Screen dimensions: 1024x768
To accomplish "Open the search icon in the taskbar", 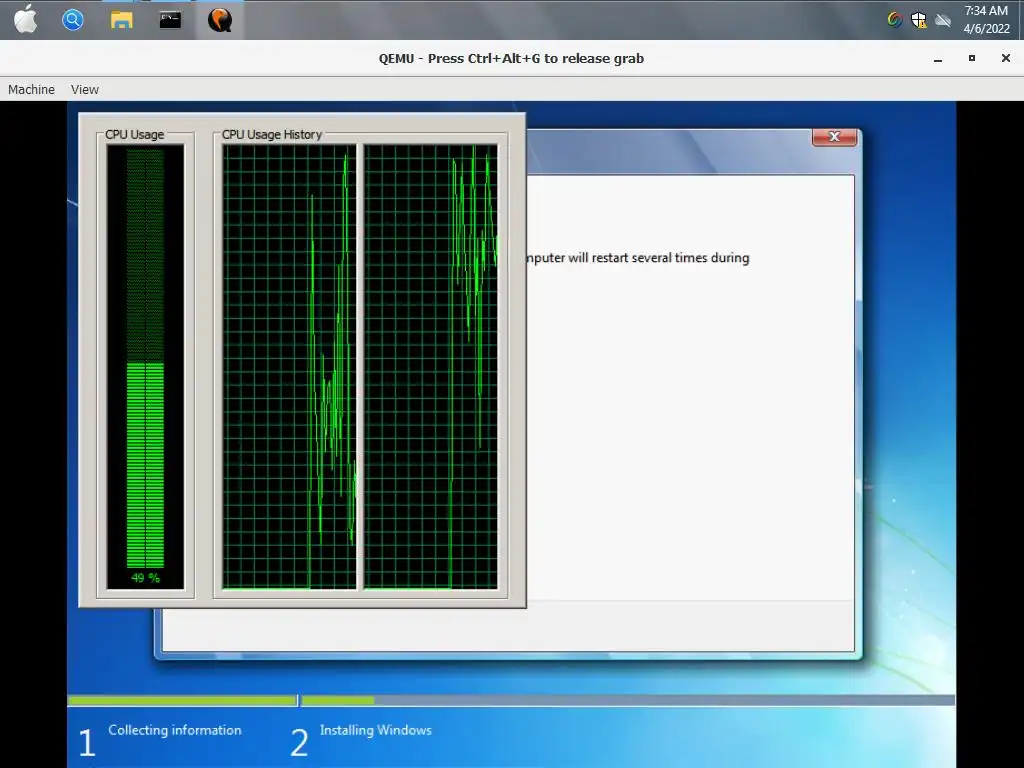I will tap(72, 20).
